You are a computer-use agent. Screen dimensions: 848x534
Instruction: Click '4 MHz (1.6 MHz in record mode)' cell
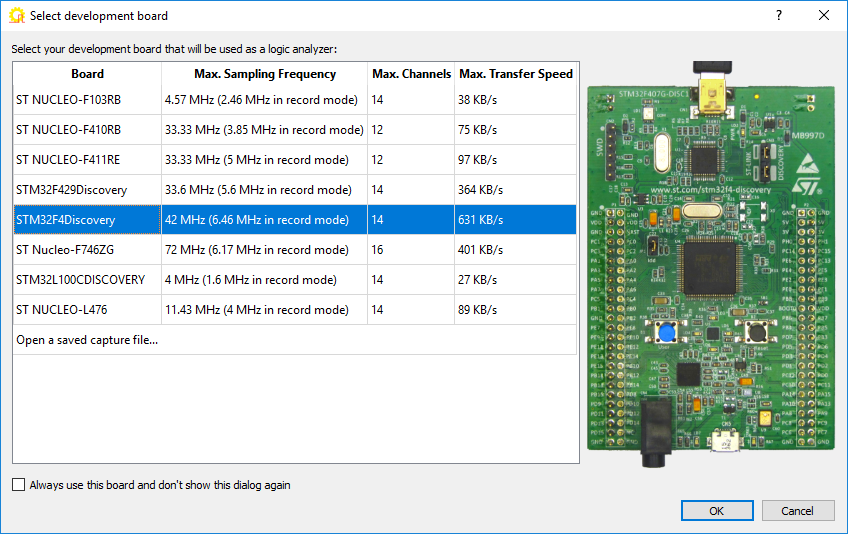[264, 280]
